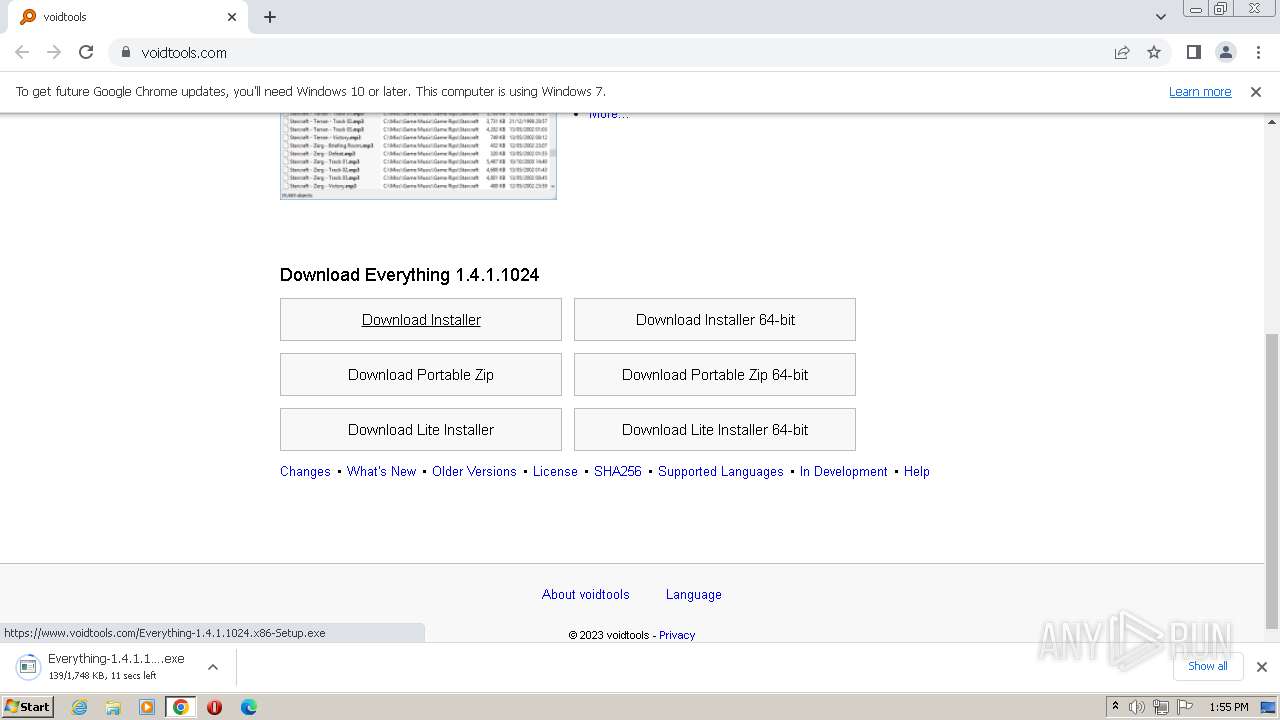
Task: Open Supported Languages link
Action: [x=721, y=472]
